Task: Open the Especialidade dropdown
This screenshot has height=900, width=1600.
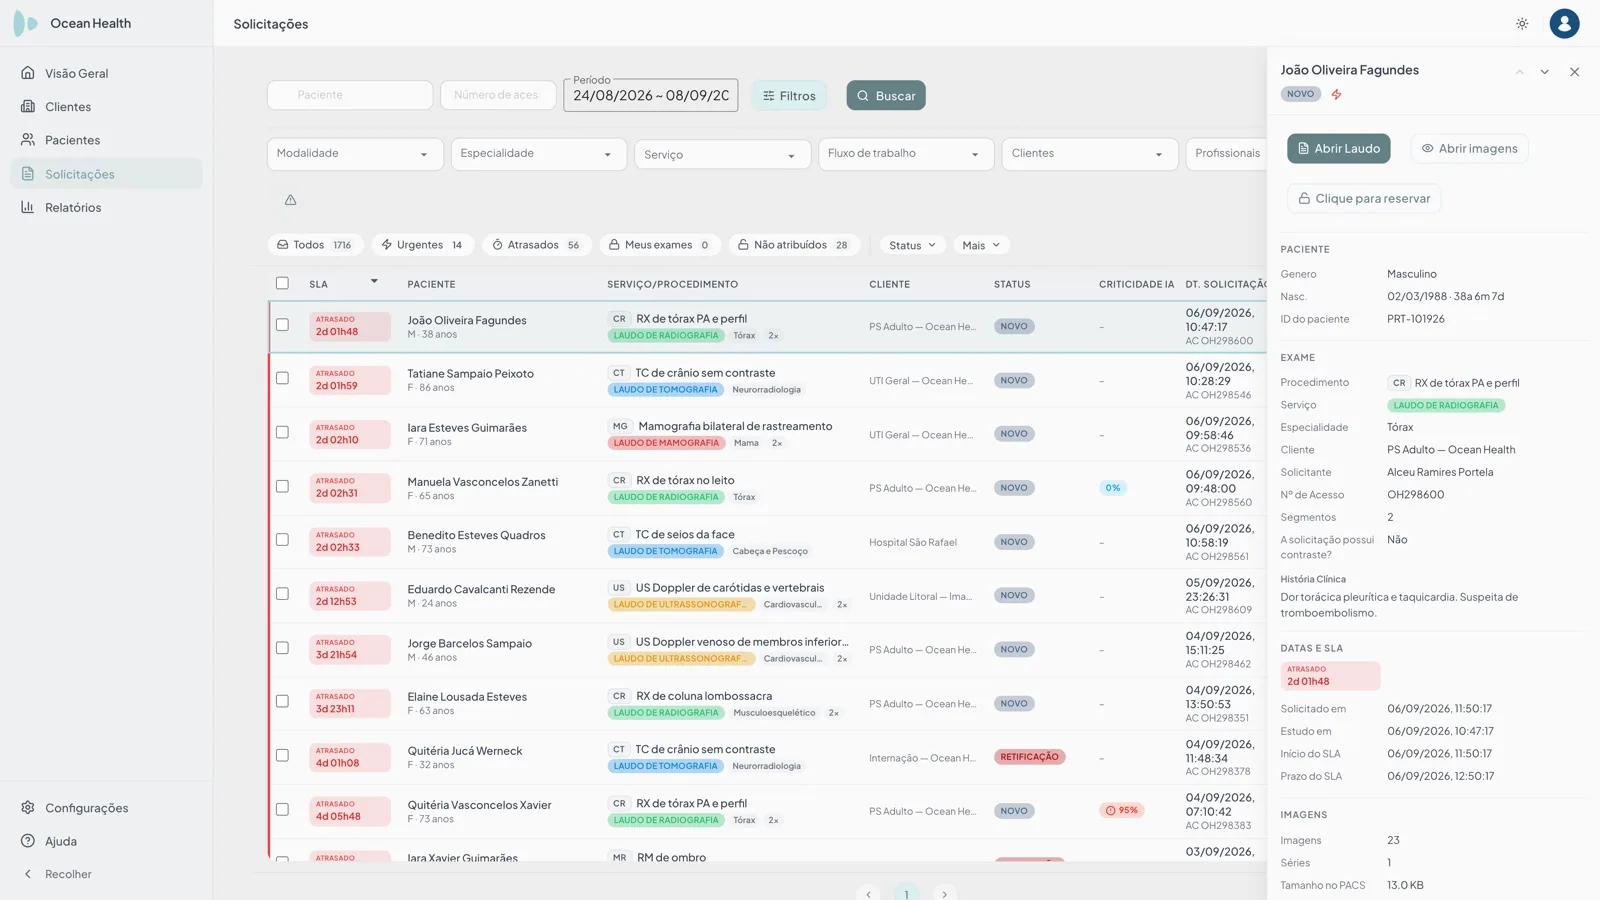Action: pos(539,154)
